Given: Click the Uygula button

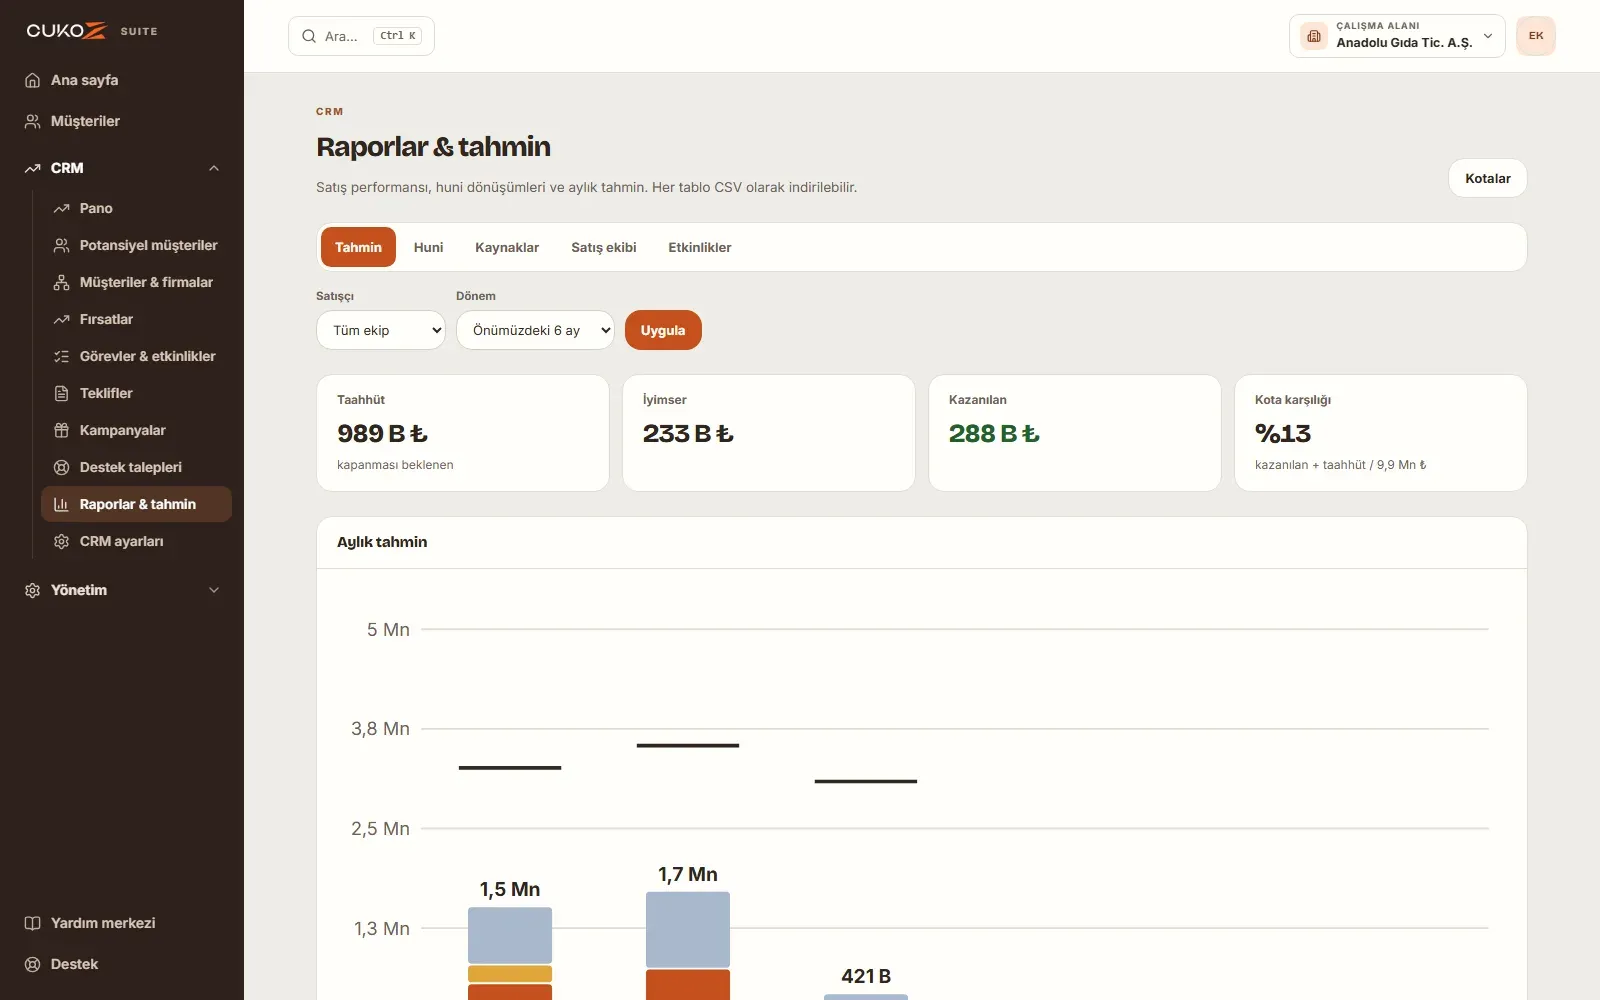Looking at the screenshot, I should 663,330.
